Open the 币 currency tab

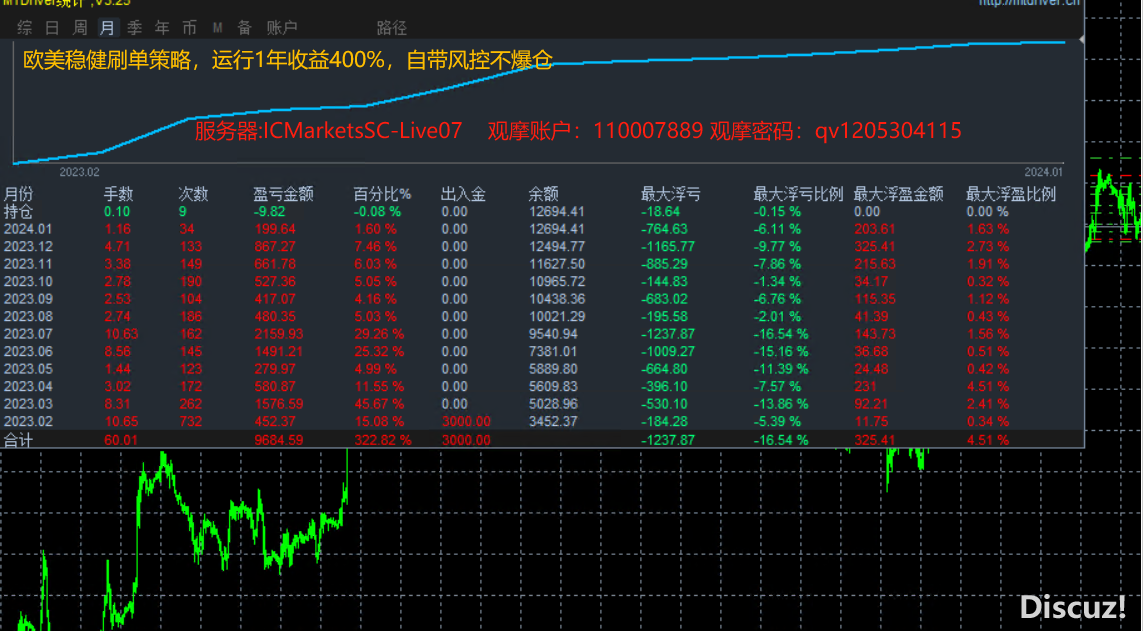tap(190, 28)
